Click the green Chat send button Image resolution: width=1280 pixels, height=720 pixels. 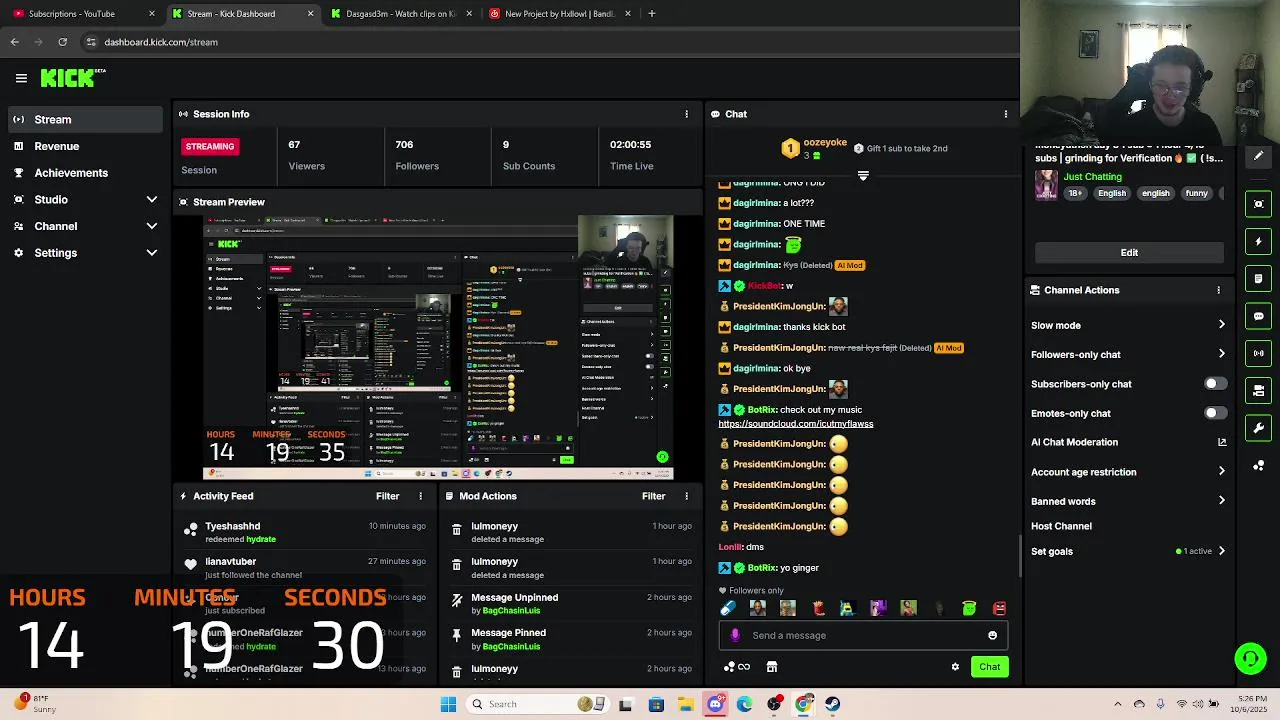coord(989,667)
